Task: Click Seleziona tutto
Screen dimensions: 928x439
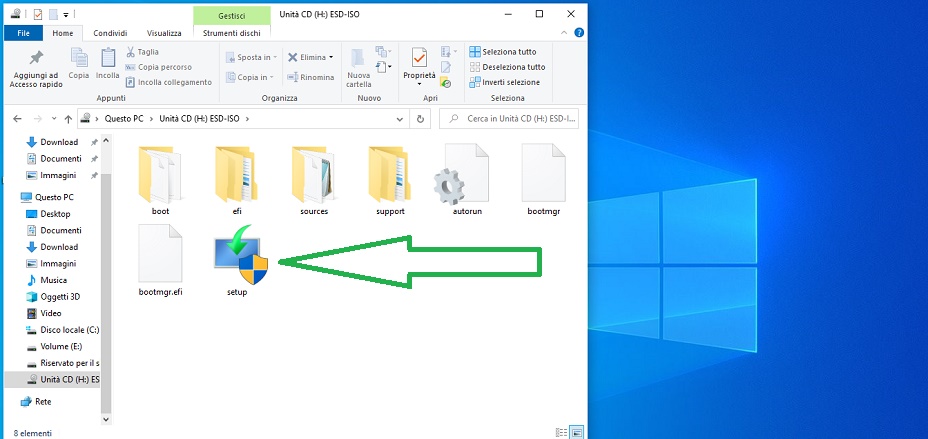Action: [503, 52]
